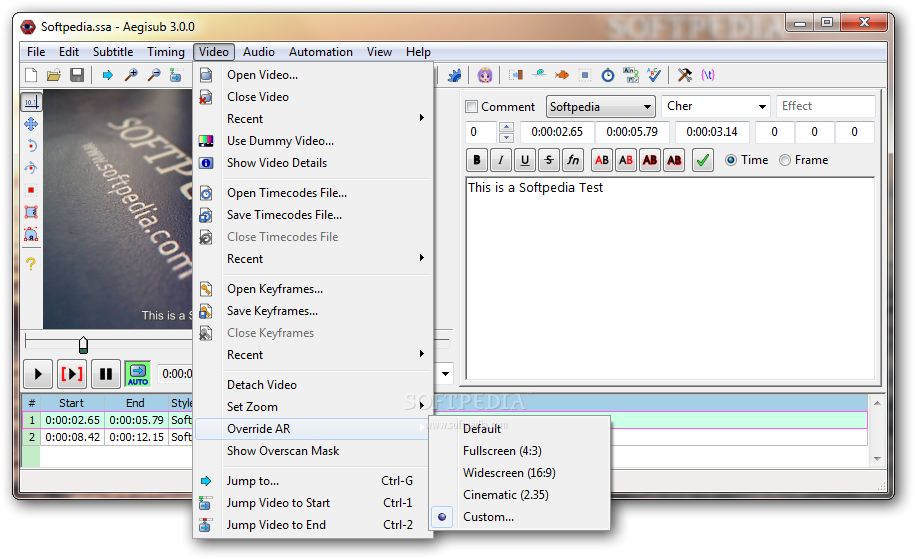Click the Open subtitles folder icon
Image resolution: width=915 pixels, height=559 pixels.
click(x=54, y=75)
